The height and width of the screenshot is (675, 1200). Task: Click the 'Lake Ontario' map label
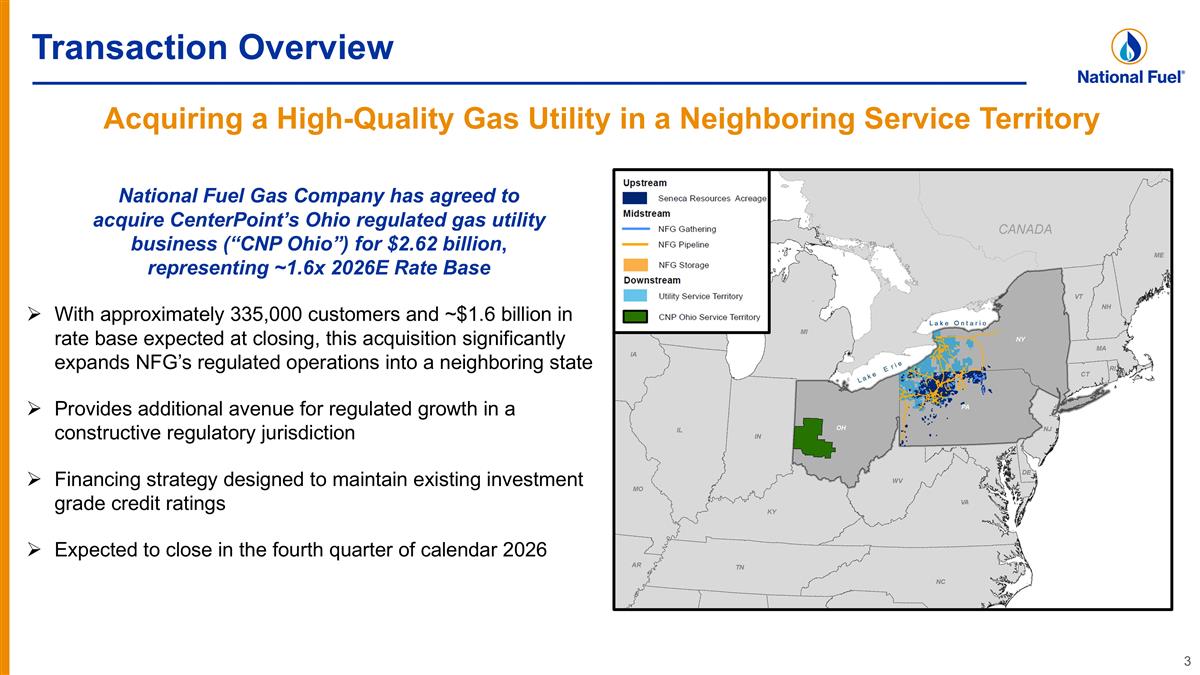(x=958, y=322)
